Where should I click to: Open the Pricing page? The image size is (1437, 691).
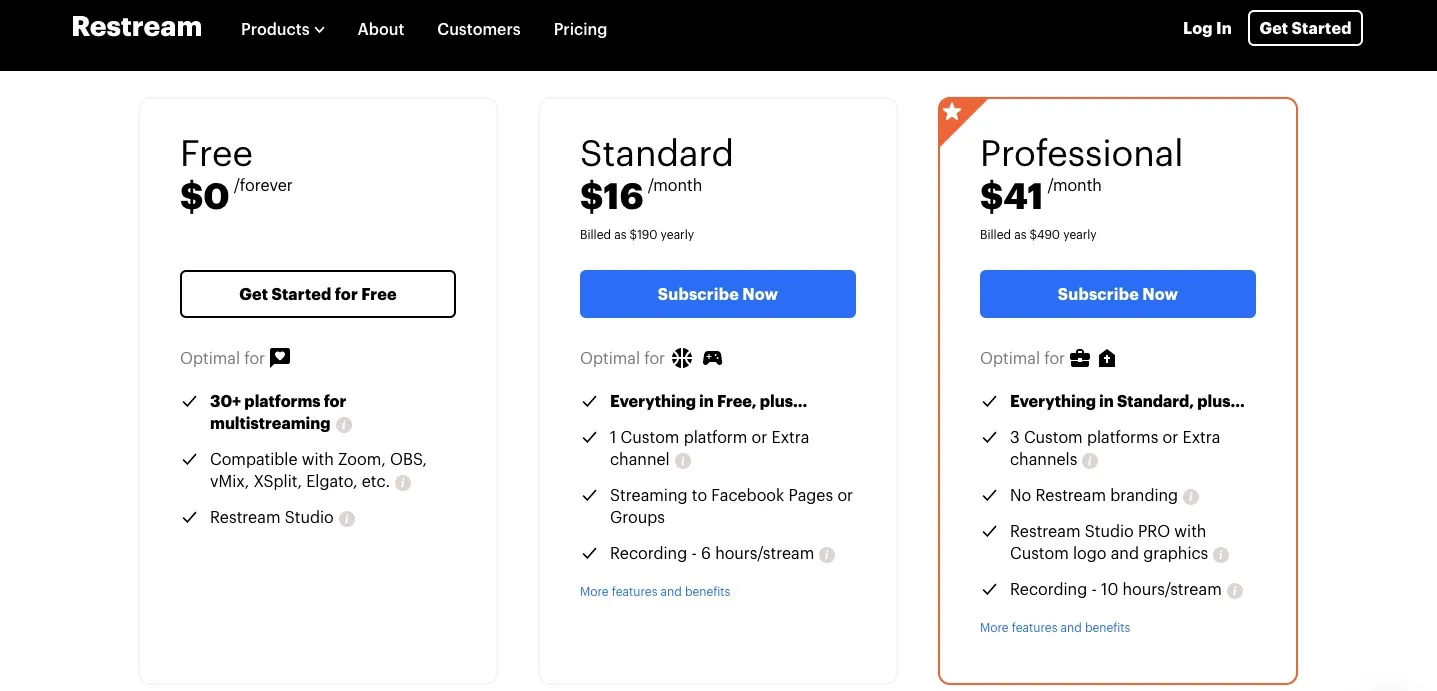[580, 29]
